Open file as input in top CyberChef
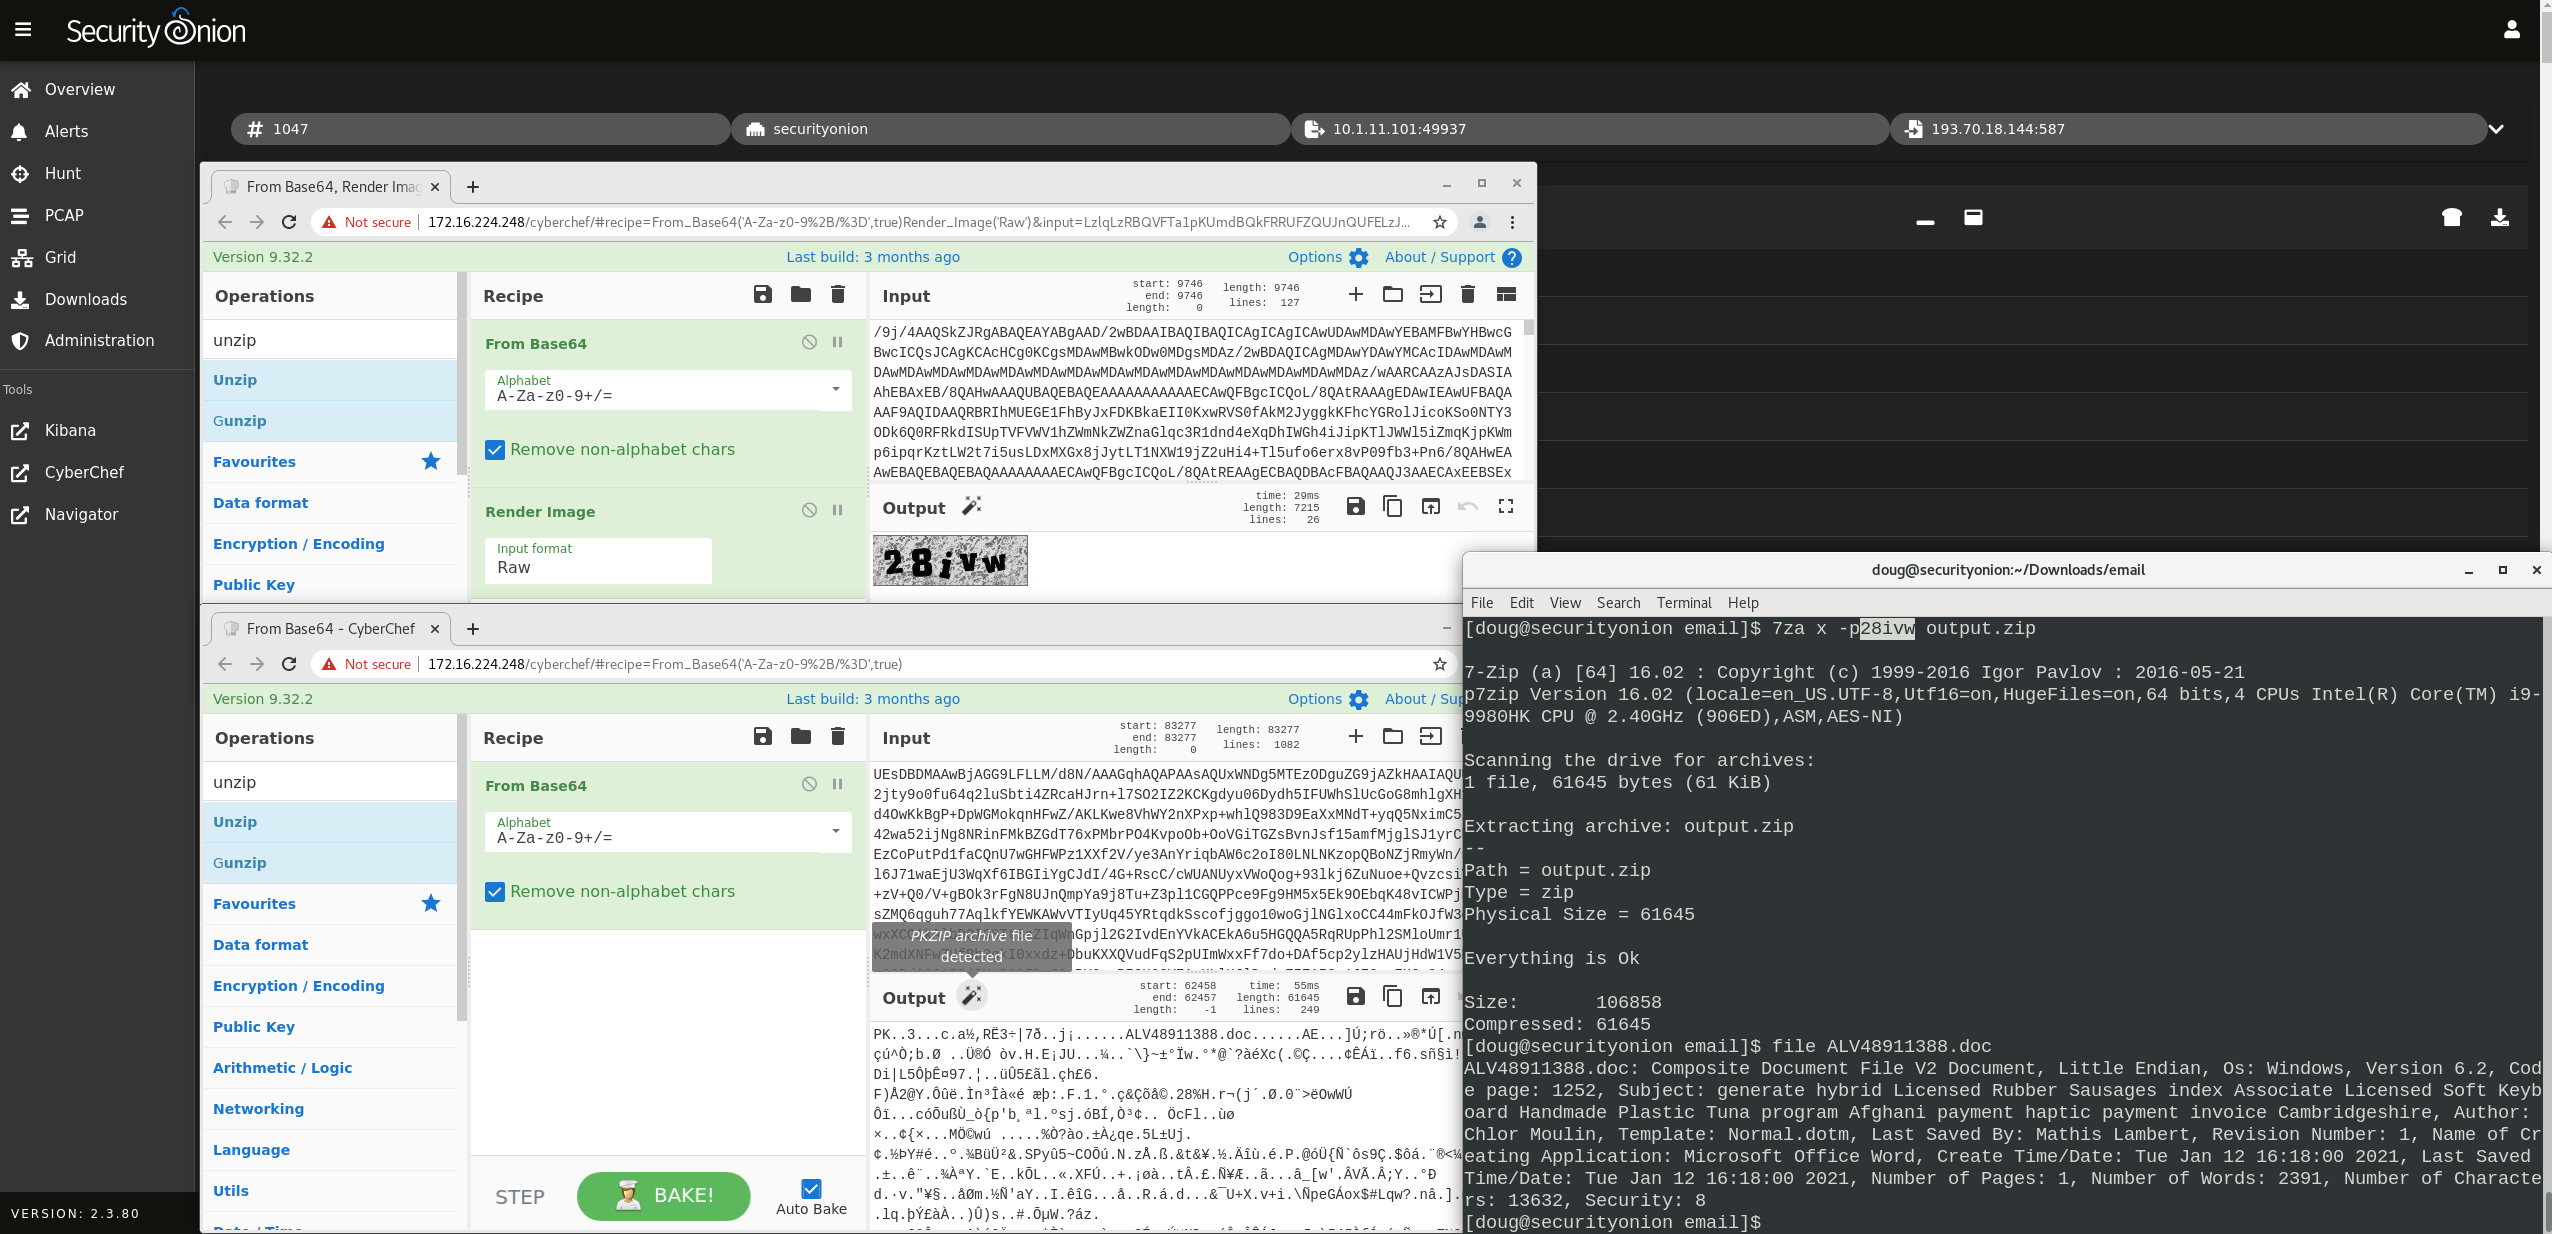This screenshot has width=2552, height=1234. (x=1430, y=294)
